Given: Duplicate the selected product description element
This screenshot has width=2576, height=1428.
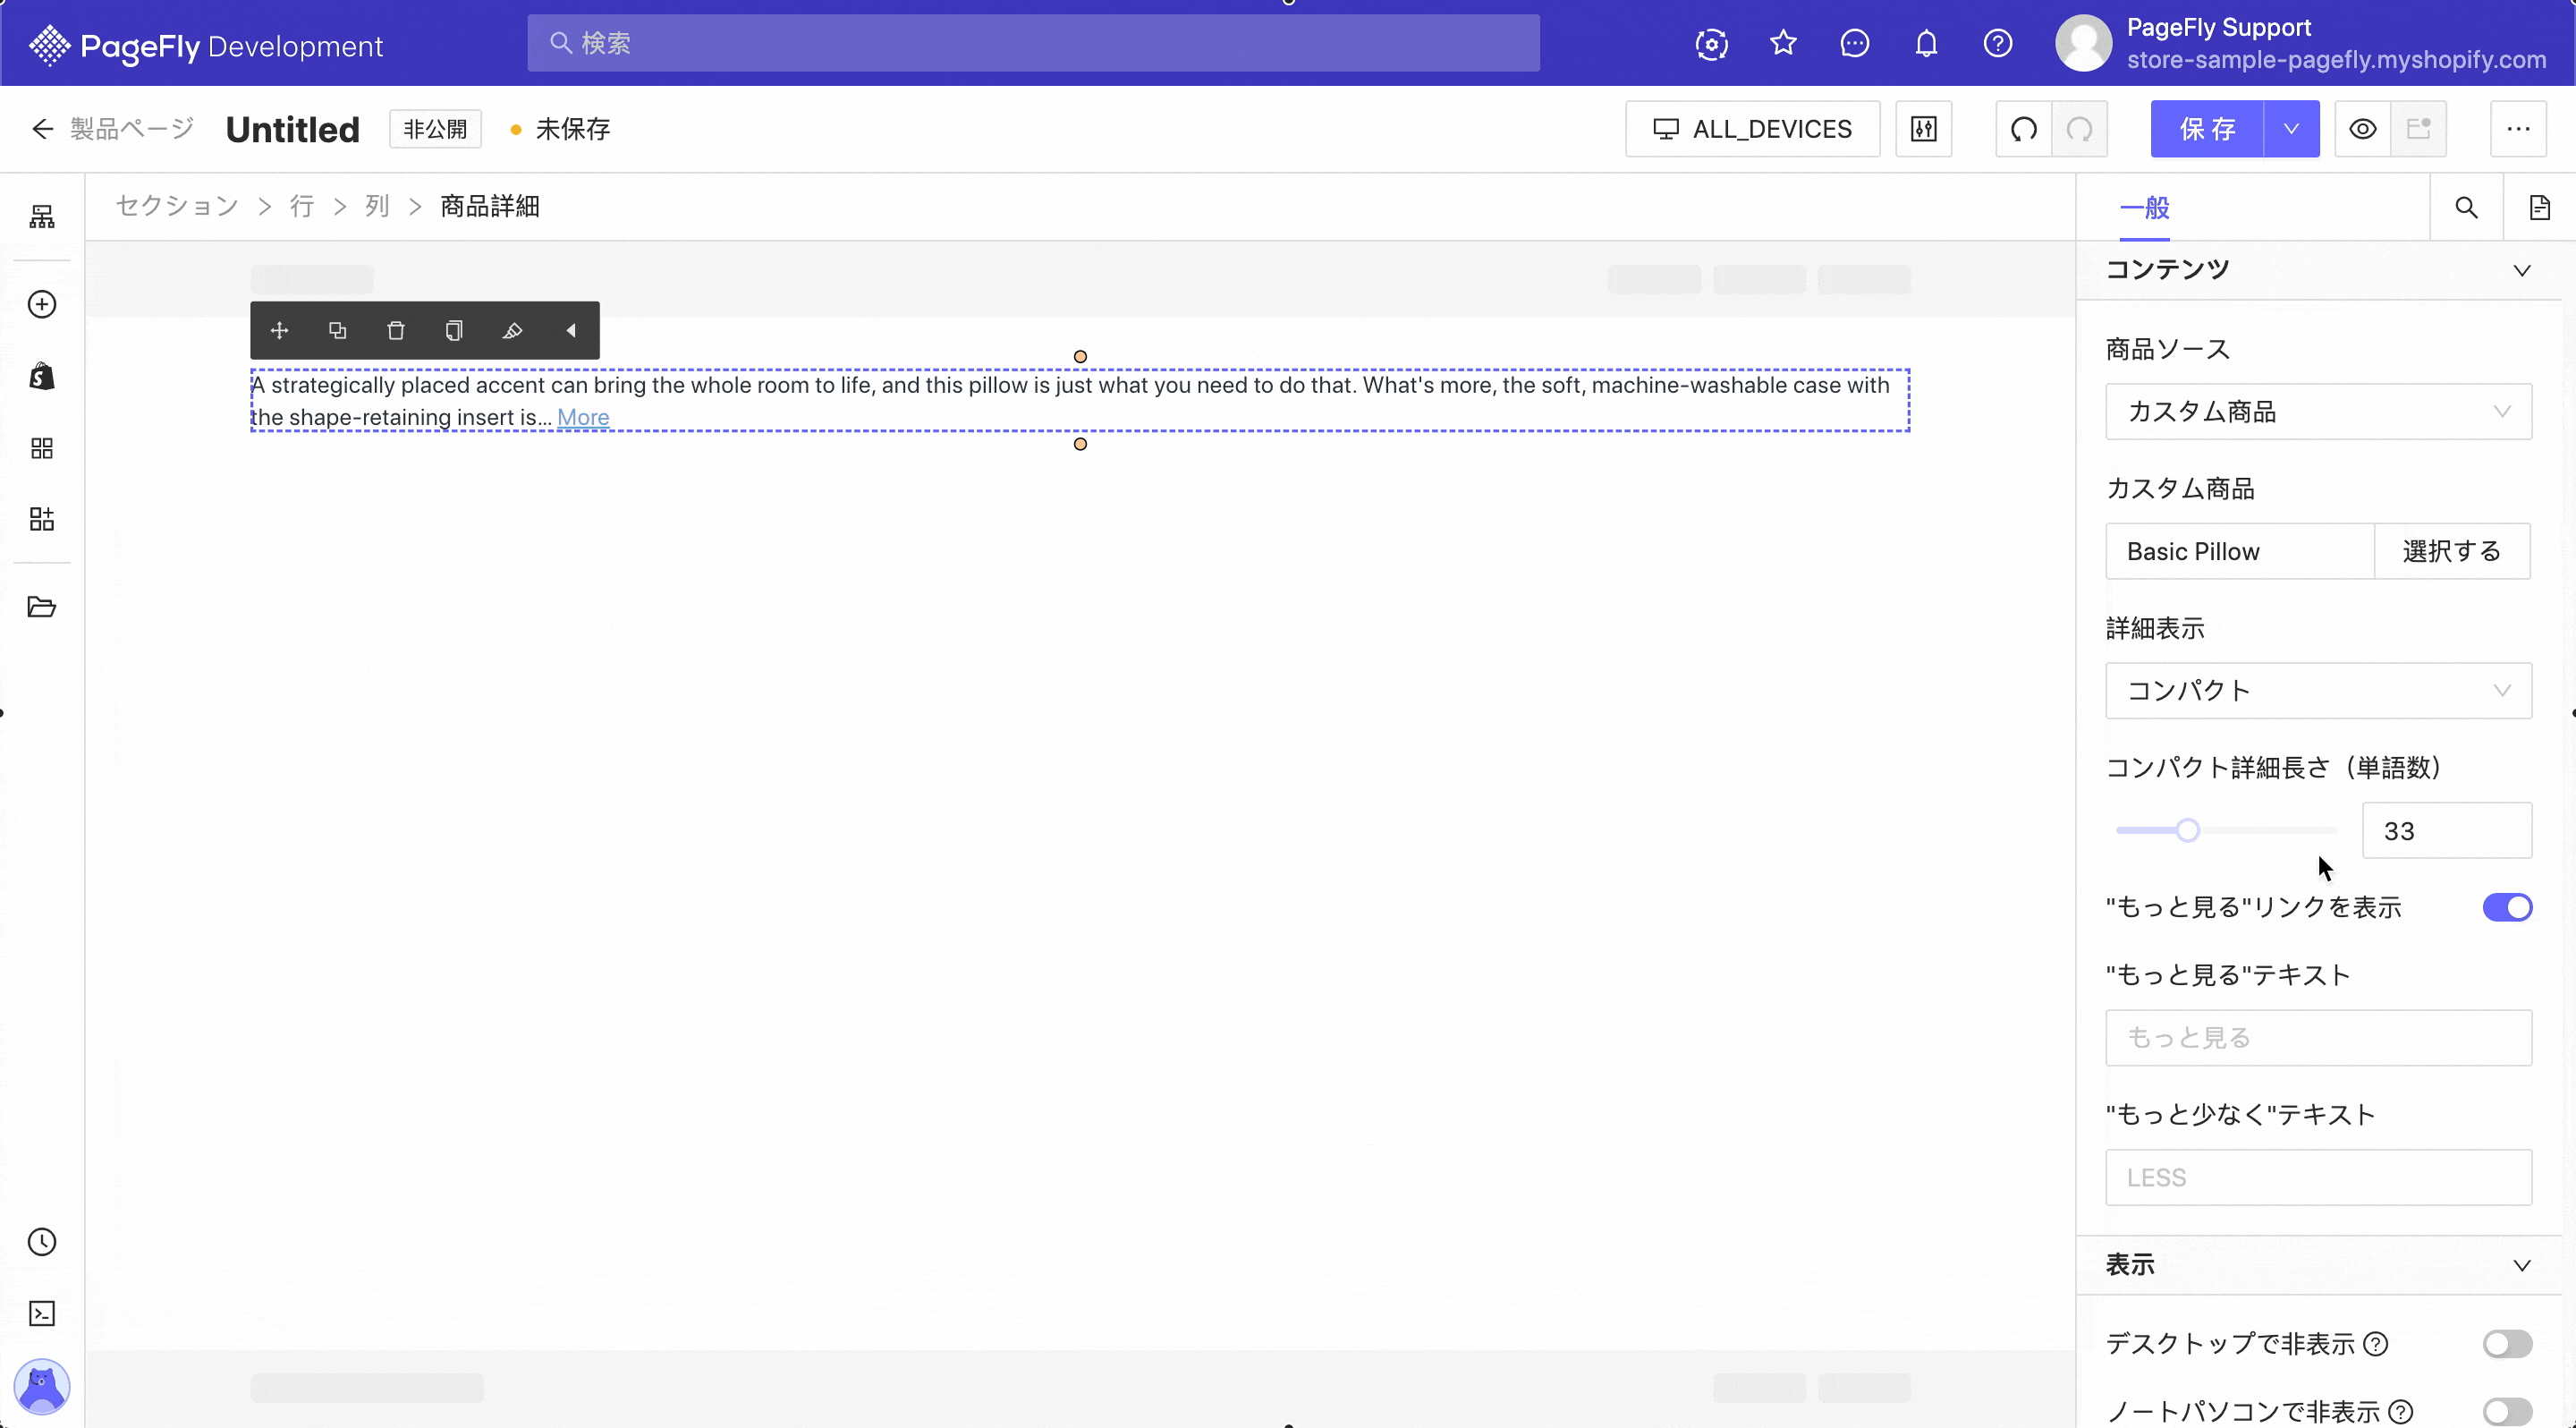Looking at the screenshot, I should pyautogui.click(x=338, y=330).
